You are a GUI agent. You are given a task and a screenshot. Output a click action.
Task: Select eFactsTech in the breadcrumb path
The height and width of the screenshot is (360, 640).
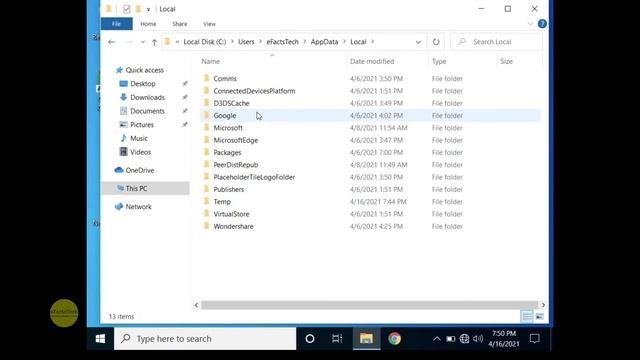[282, 42]
